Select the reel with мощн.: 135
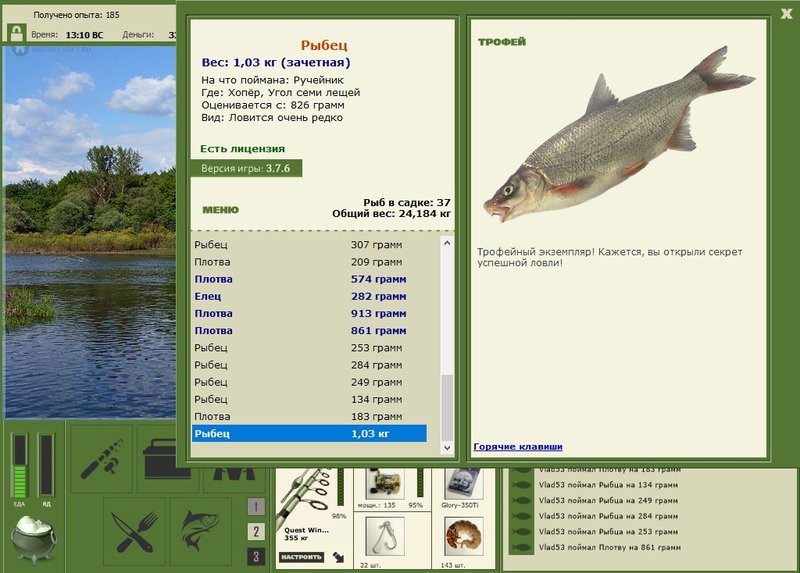 (x=385, y=484)
